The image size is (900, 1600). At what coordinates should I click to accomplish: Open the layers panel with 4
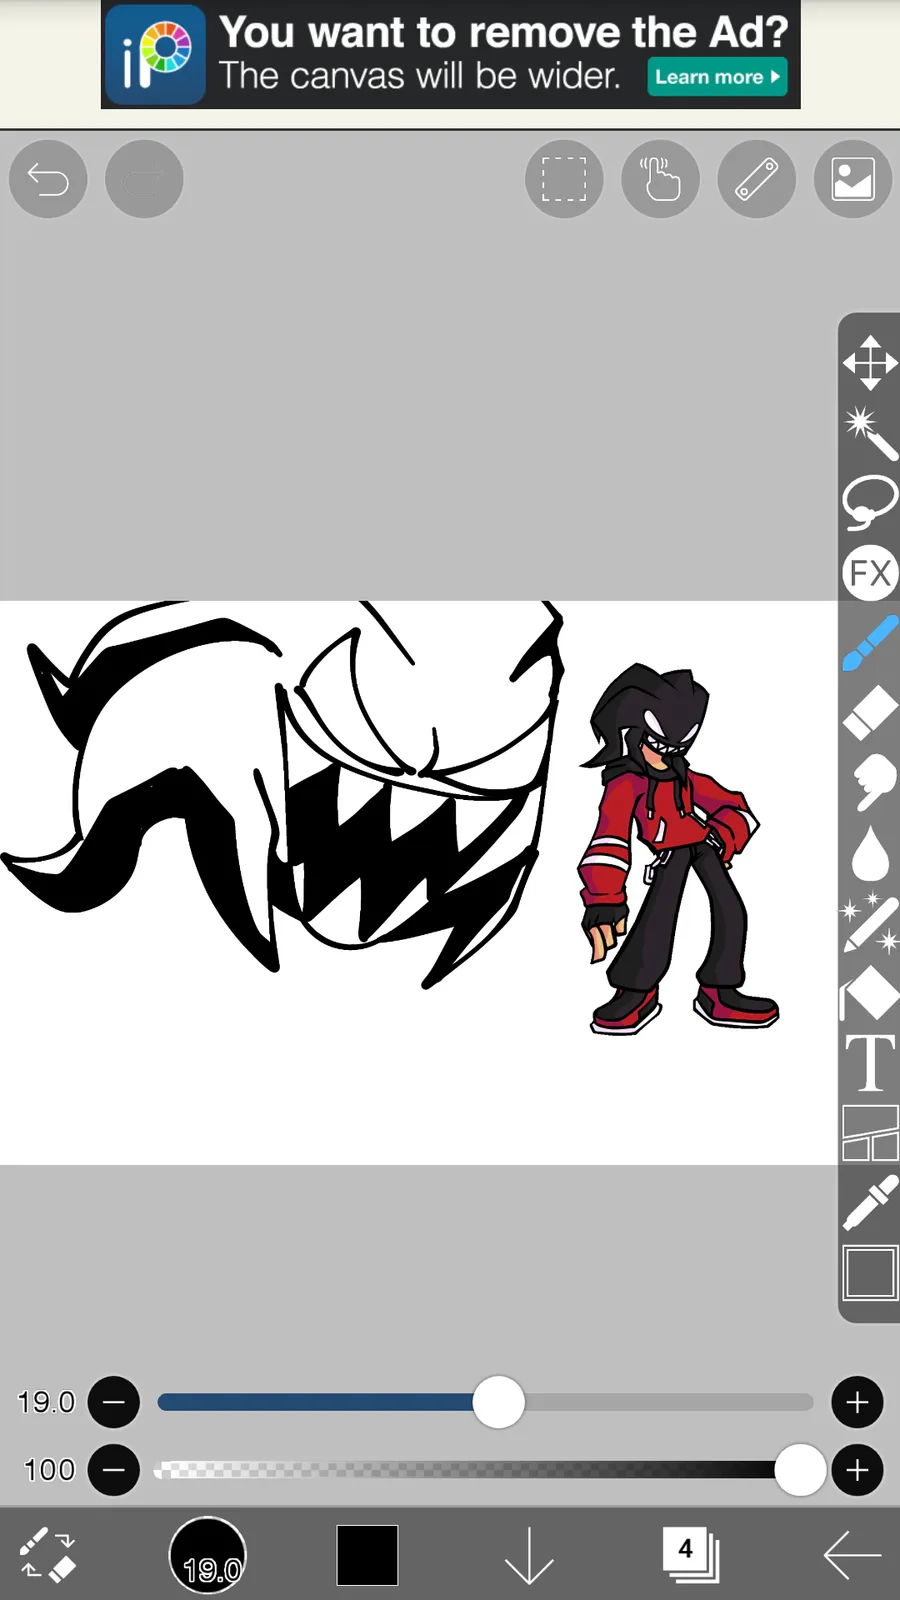(x=690, y=1555)
